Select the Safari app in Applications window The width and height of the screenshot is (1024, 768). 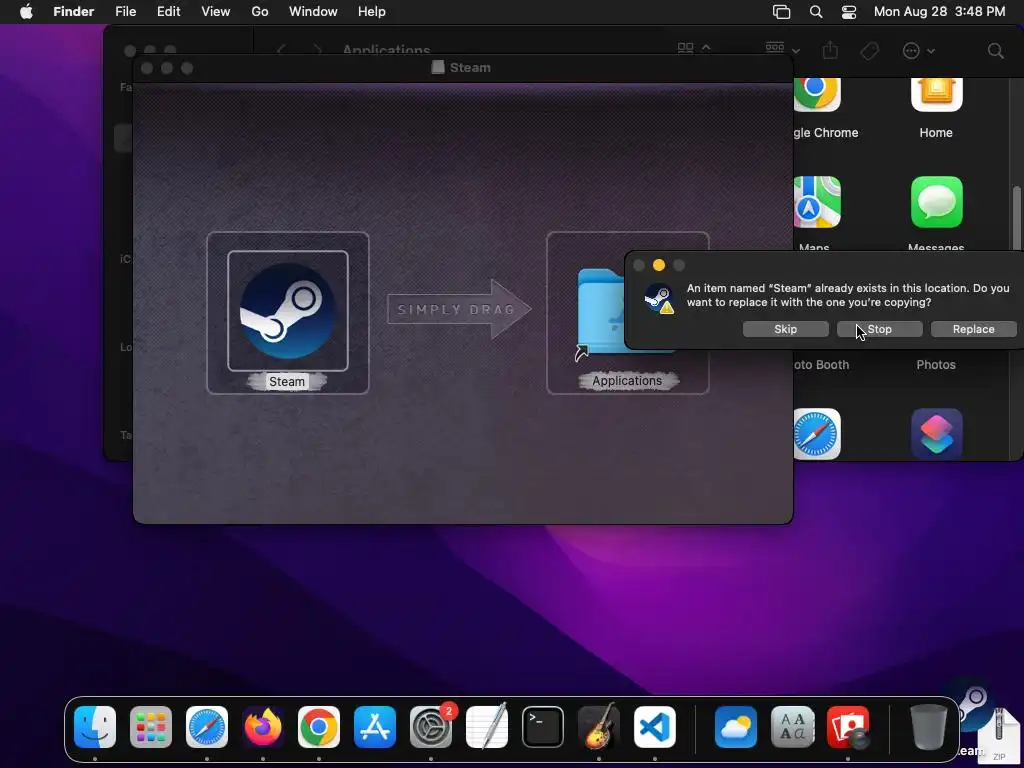[x=816, y=434]
